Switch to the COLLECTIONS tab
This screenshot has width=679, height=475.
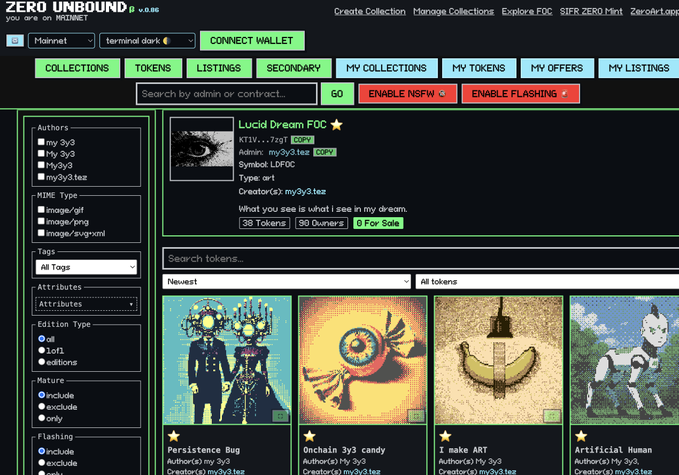click(x=77, y=68)
